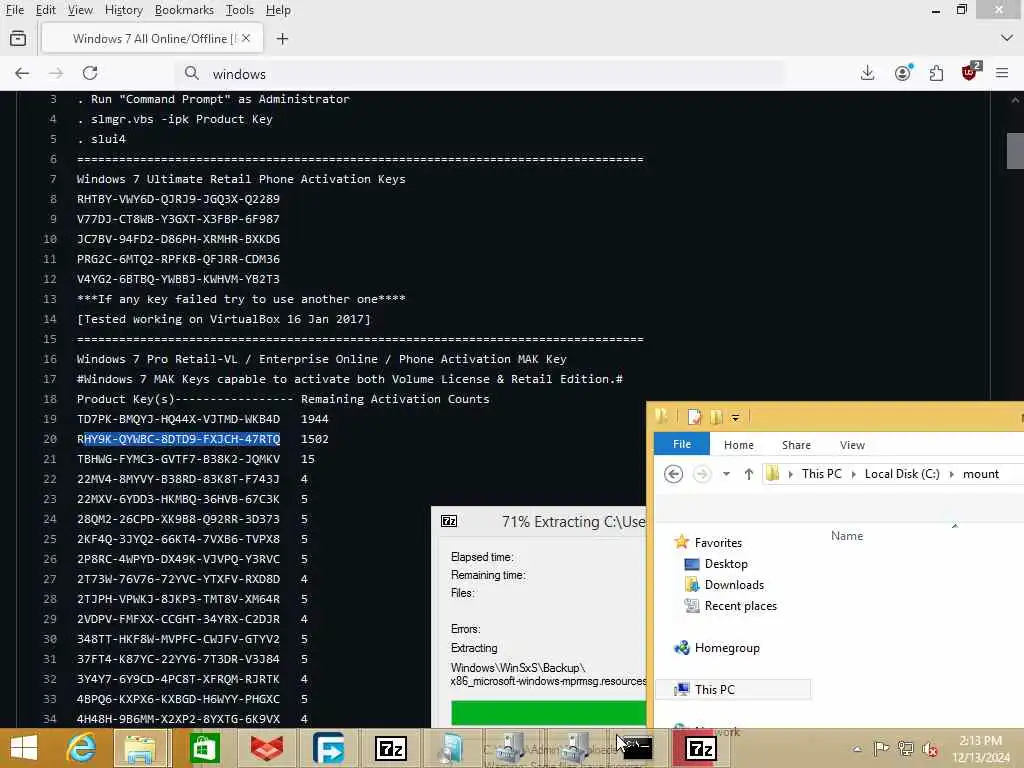
Task: Click key text 'TD7PK-BMQYJ-HQ44X-VJTMD-WKB4D'
Action: click(178, 419)
